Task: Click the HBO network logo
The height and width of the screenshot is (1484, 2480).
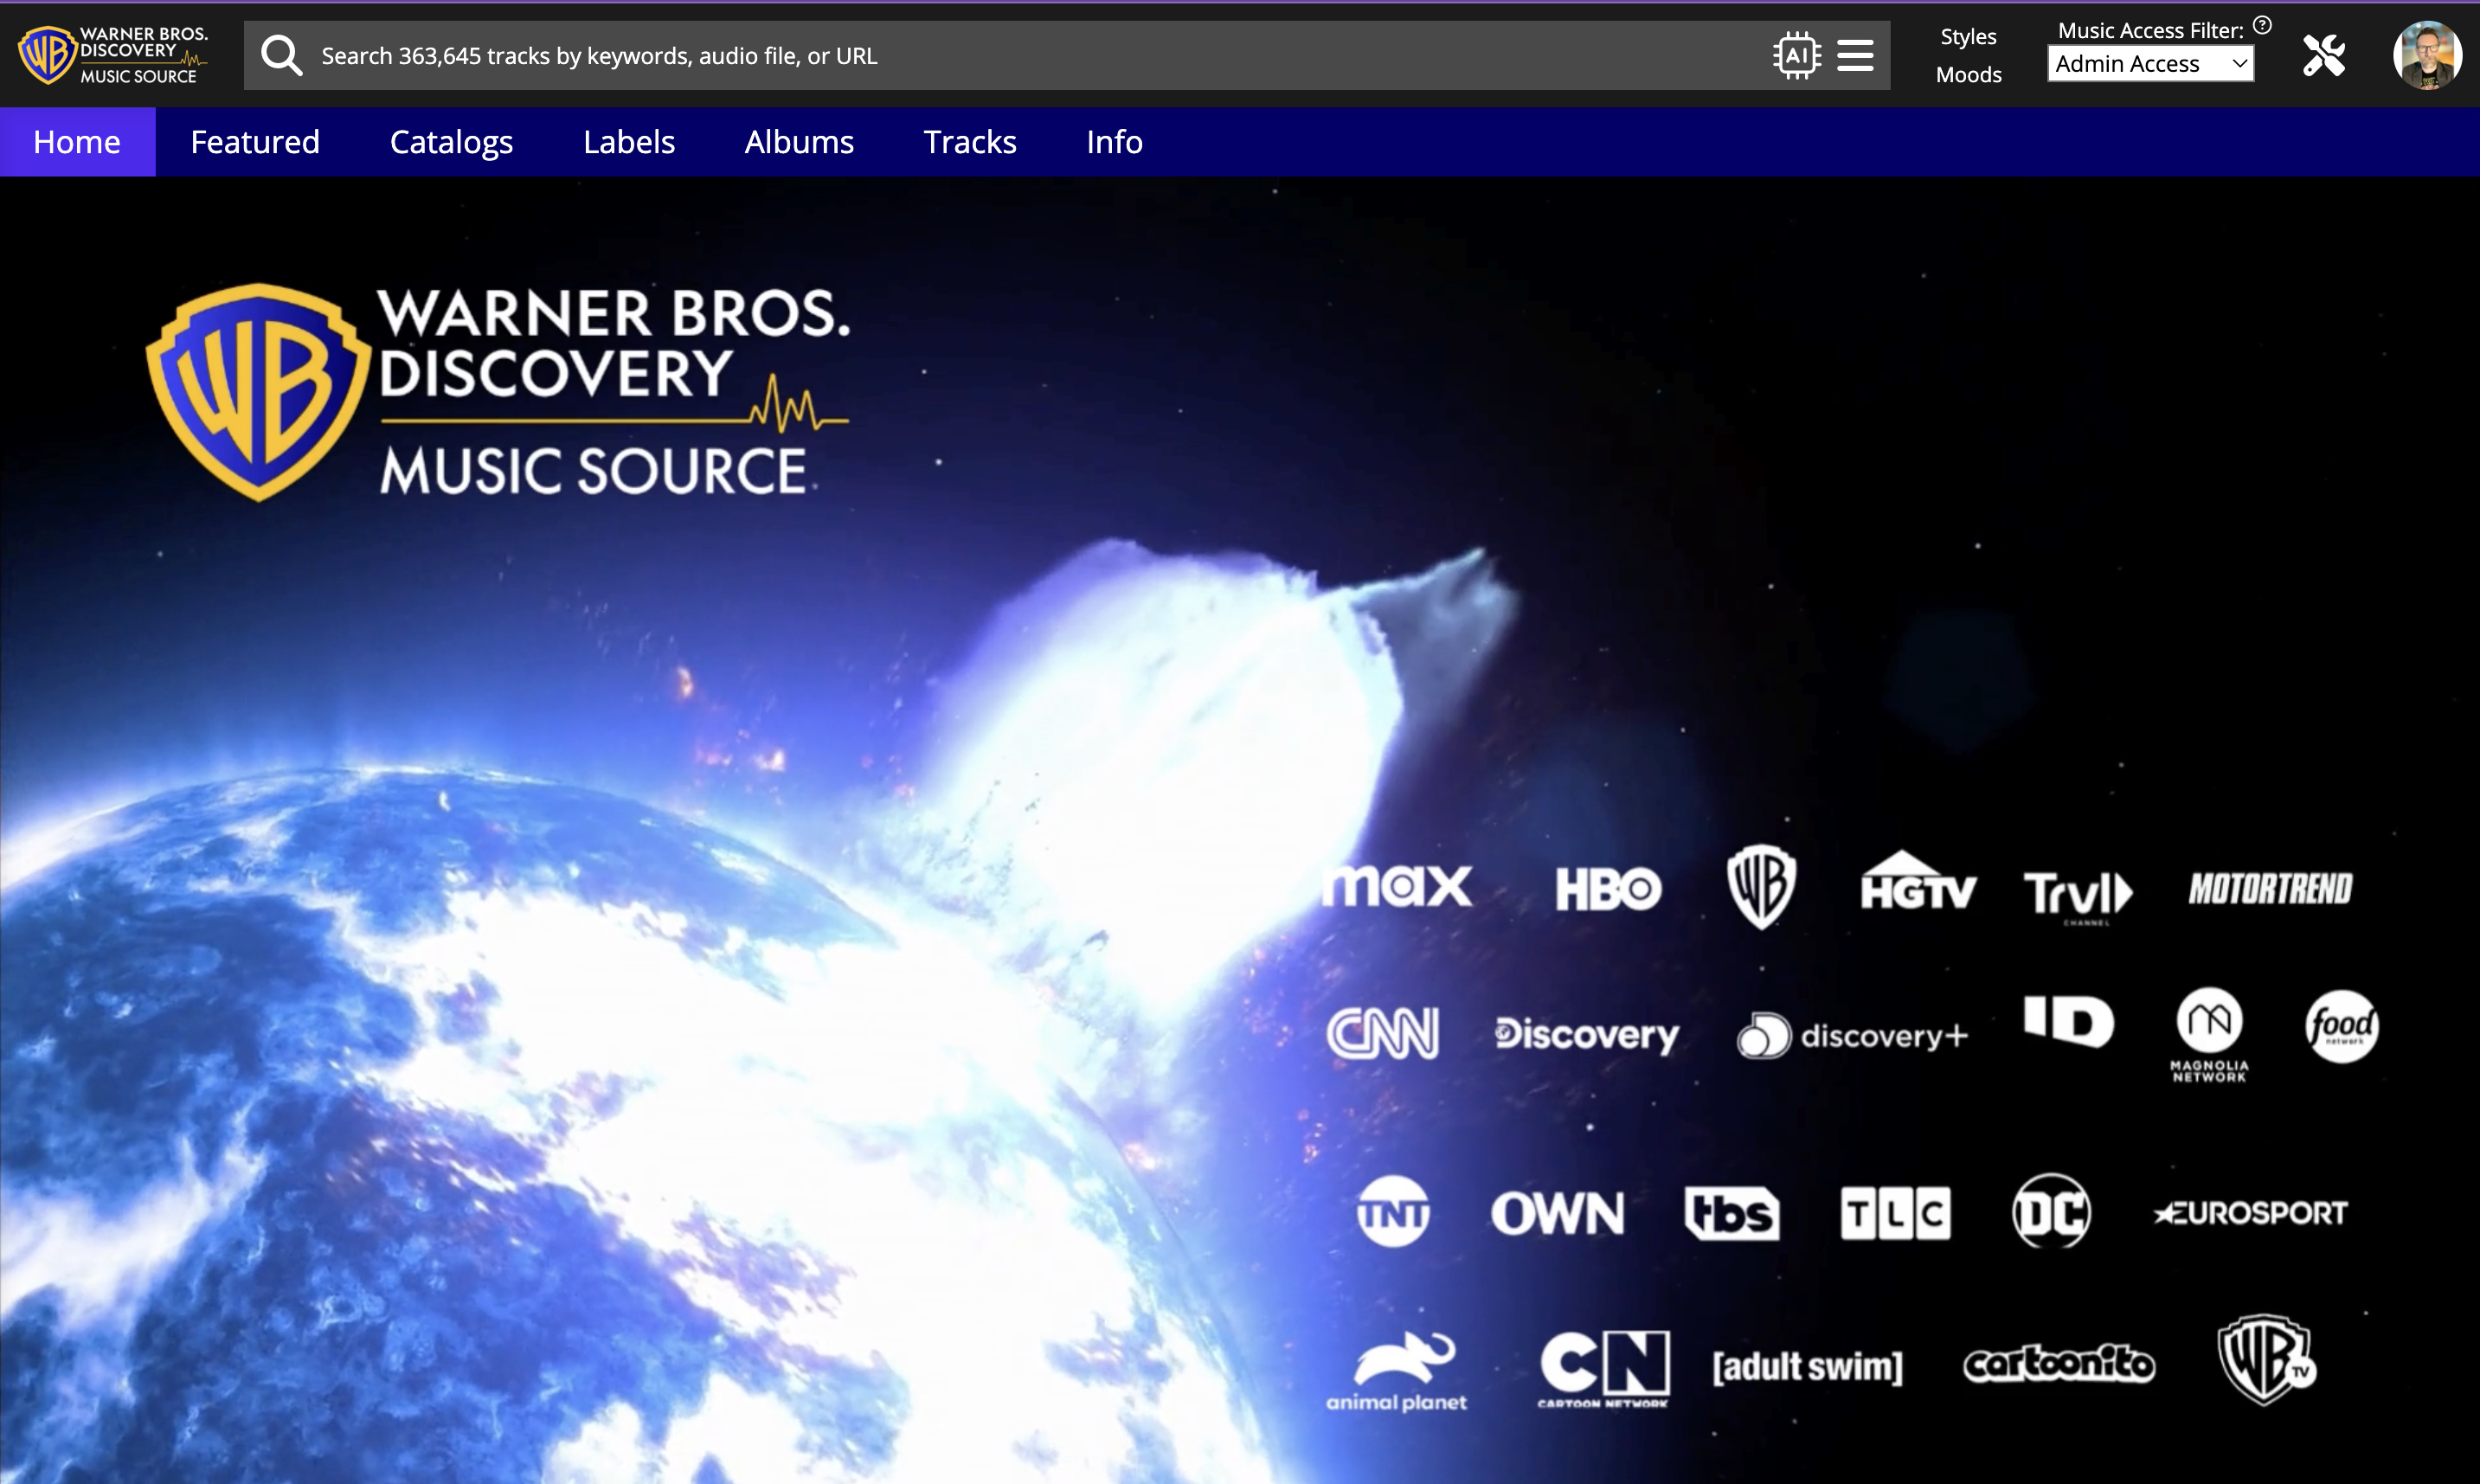Action: [1608, 889]
